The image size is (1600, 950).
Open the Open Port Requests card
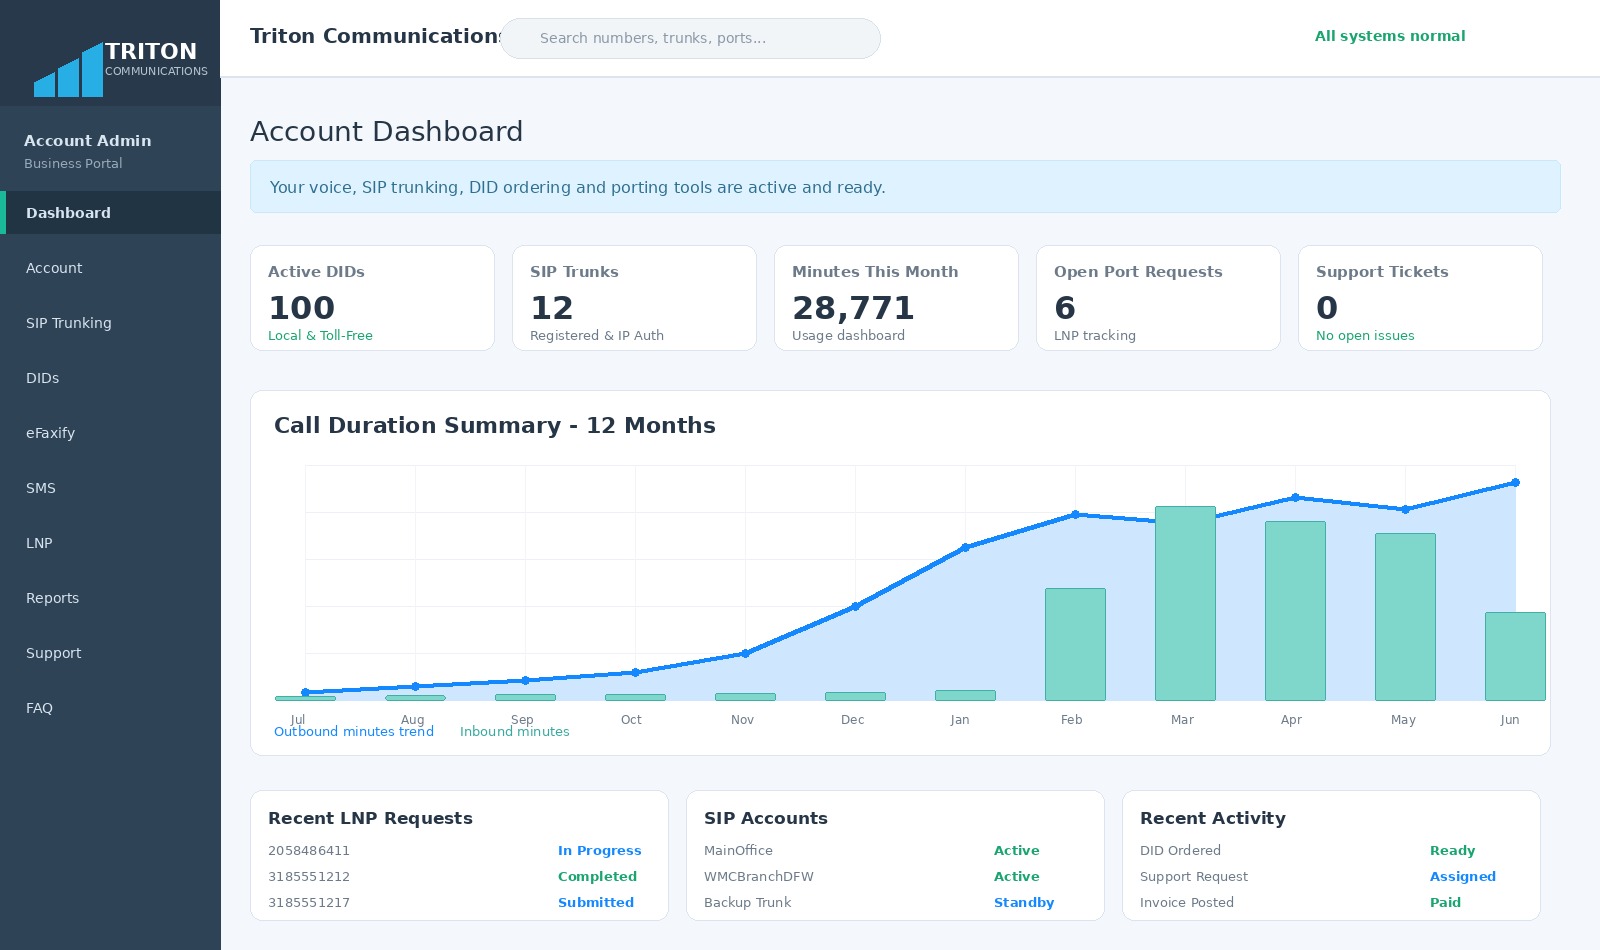tap(1158, 298)
